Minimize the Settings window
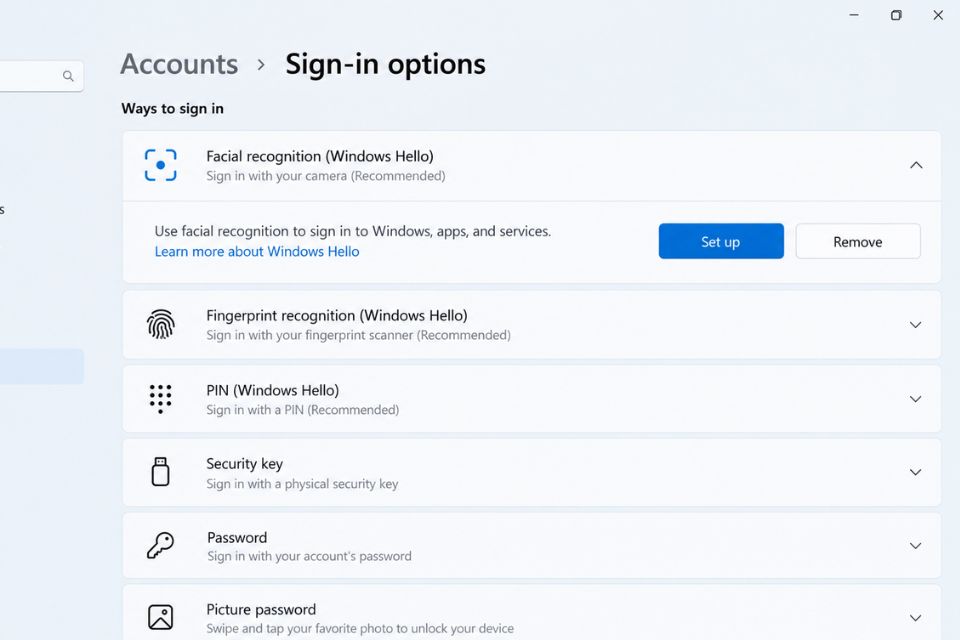Viewport: 960px width, 640px height. tap(854, 15)
